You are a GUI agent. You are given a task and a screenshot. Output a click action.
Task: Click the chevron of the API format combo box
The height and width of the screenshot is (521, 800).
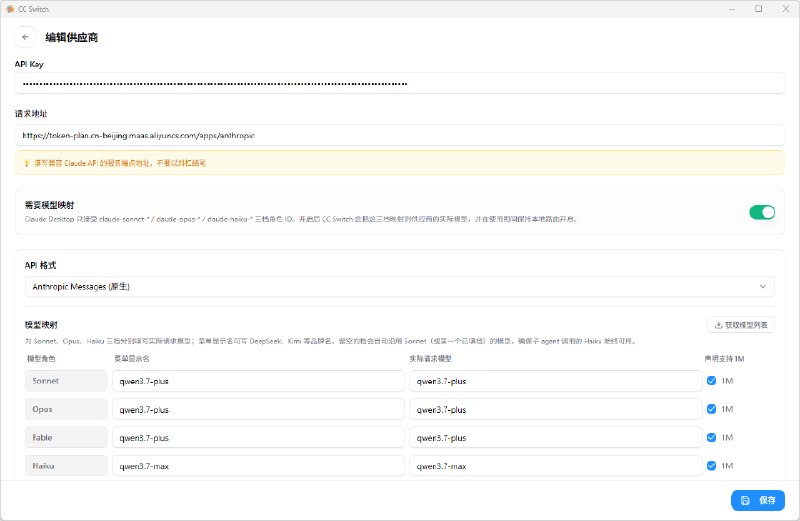762,287
